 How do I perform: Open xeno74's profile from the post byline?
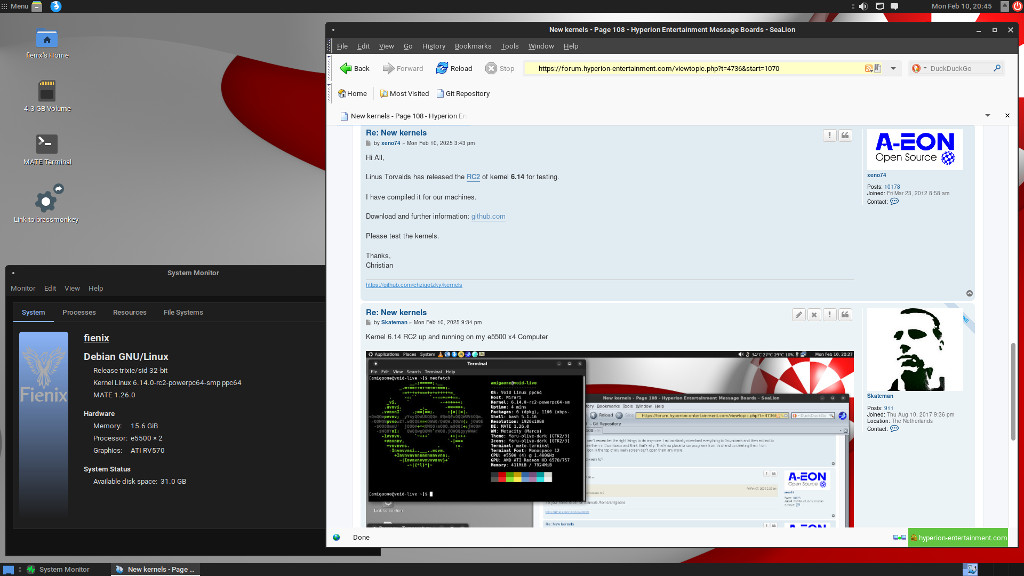click(391, 143)
